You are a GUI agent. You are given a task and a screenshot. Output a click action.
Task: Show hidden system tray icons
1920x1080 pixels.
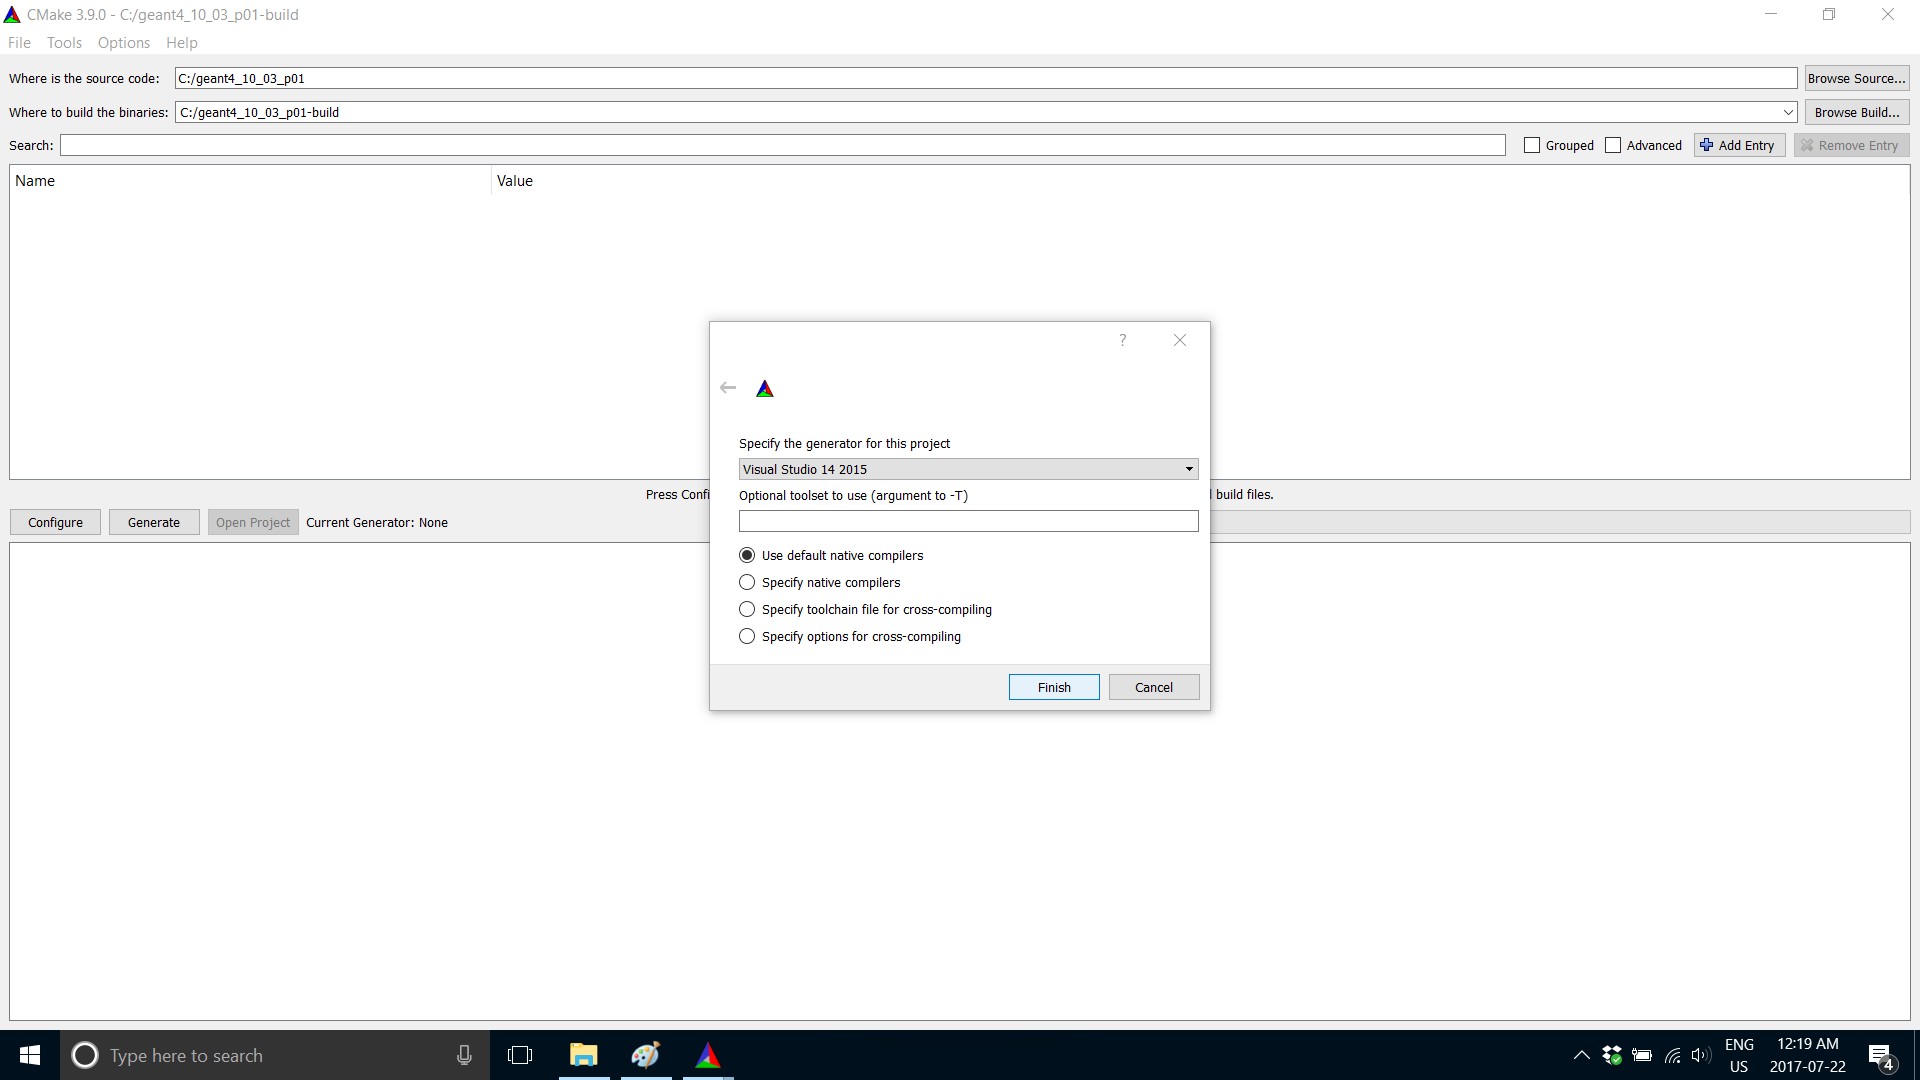click(1581, 1055)
